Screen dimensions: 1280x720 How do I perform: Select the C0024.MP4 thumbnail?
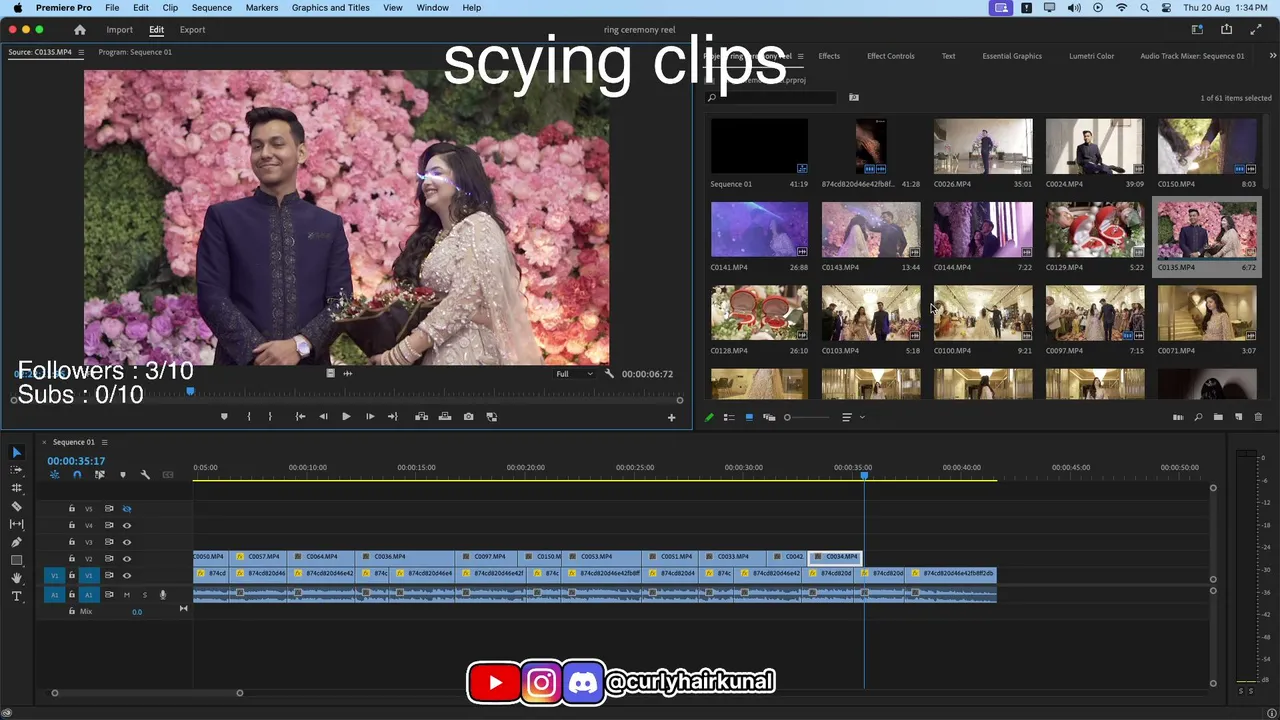click(1094, 146)
